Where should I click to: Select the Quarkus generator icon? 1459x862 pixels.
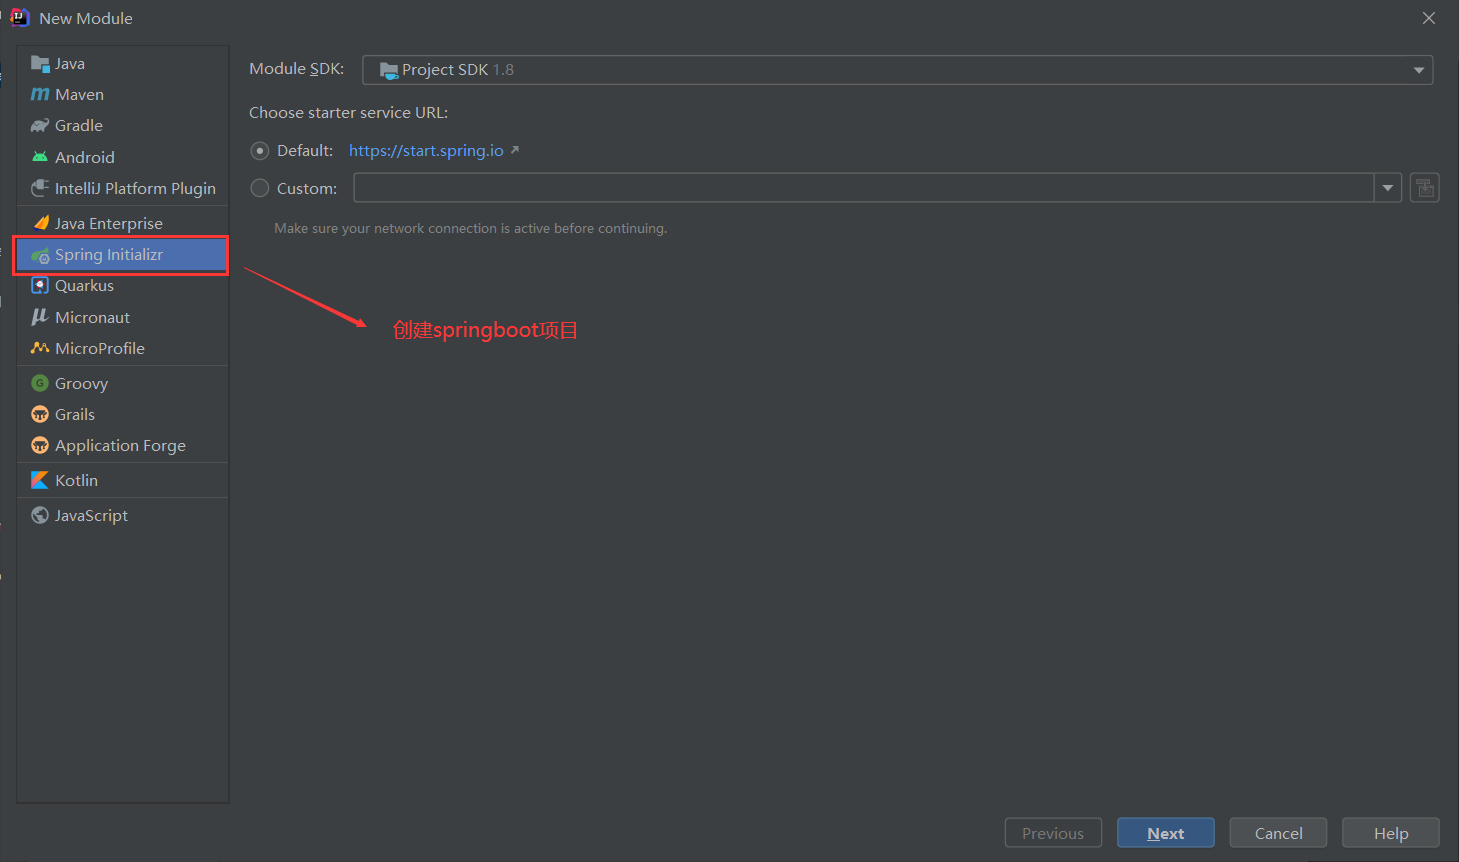click(40, 285)
